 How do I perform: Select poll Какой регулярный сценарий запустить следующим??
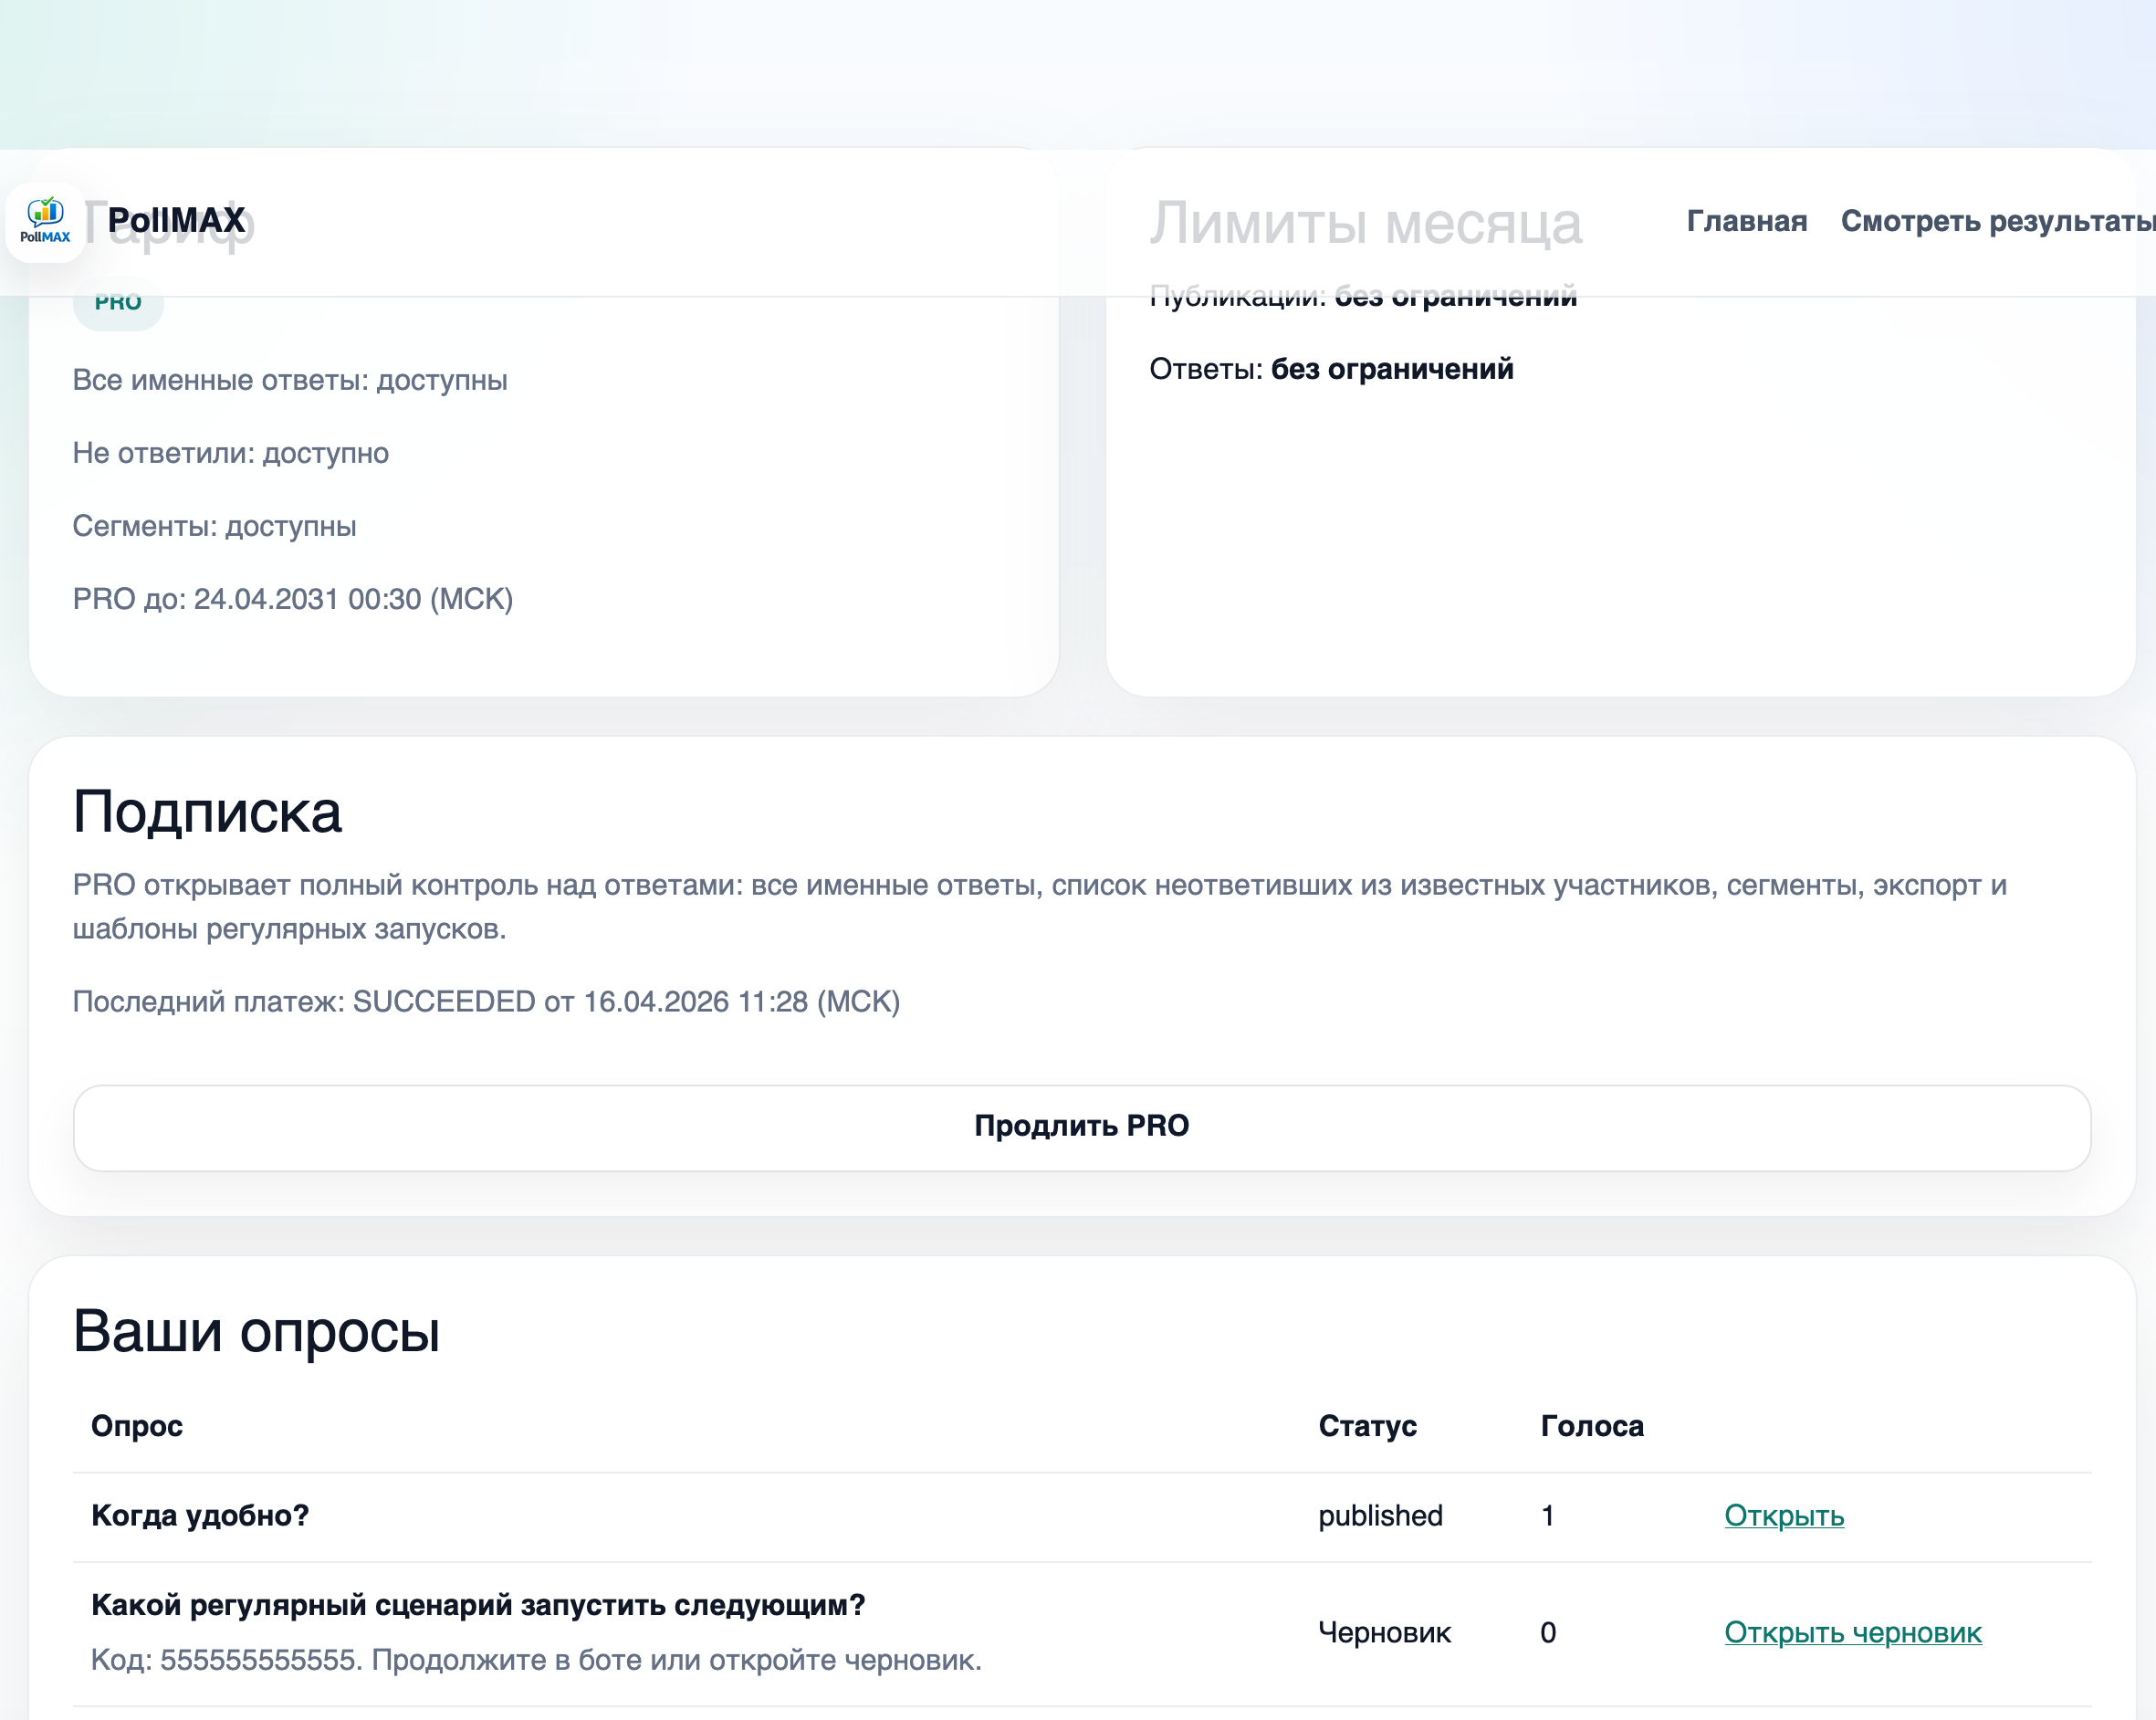click(478, 1605)
